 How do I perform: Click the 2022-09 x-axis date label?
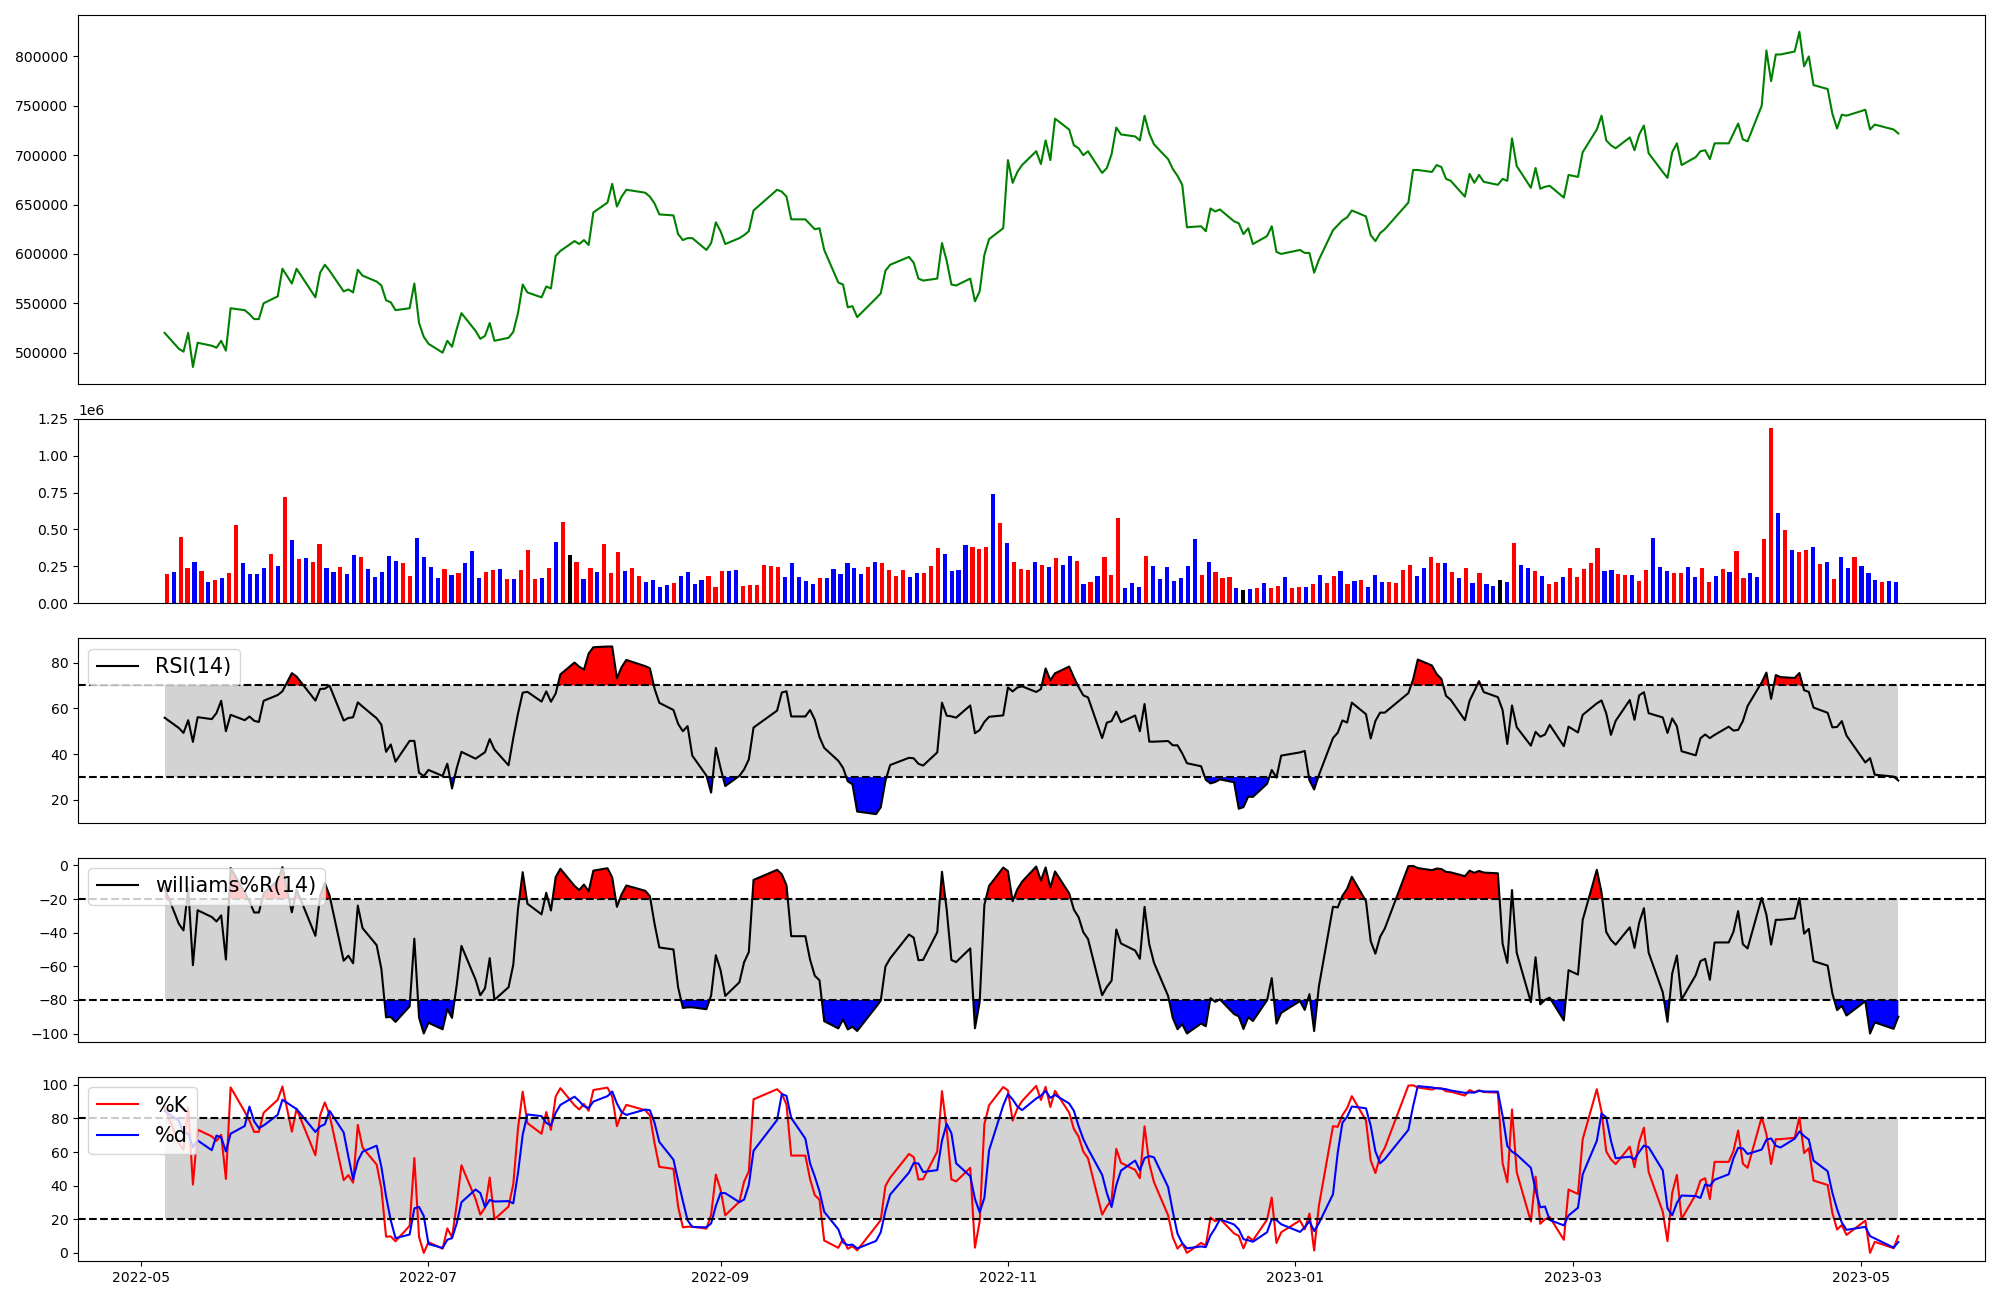pyautogui.click(x=720, y=1277)
